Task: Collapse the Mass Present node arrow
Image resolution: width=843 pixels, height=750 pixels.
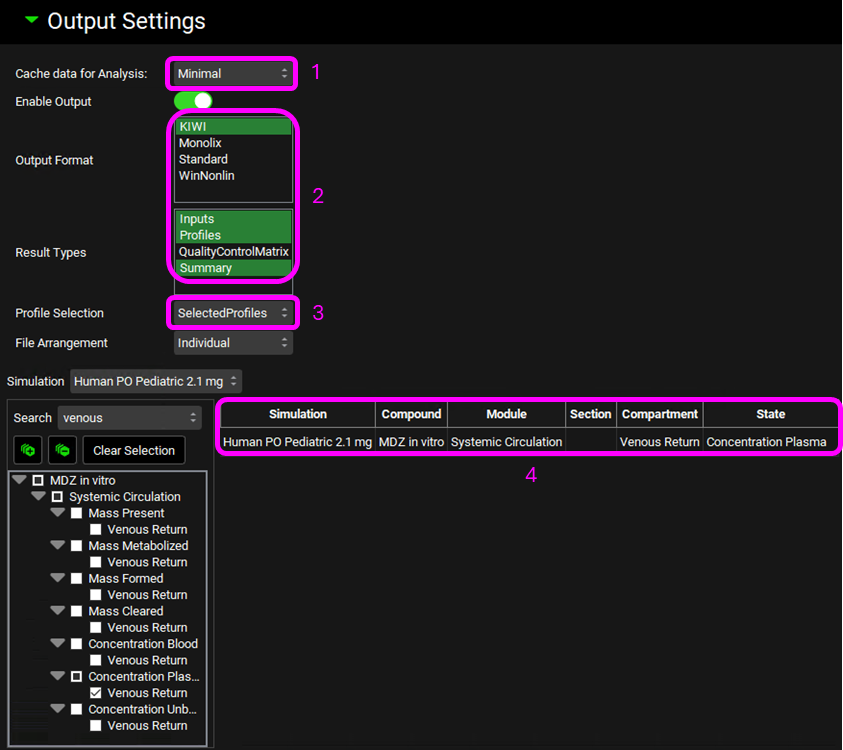Action: click(x=57, y=513)
